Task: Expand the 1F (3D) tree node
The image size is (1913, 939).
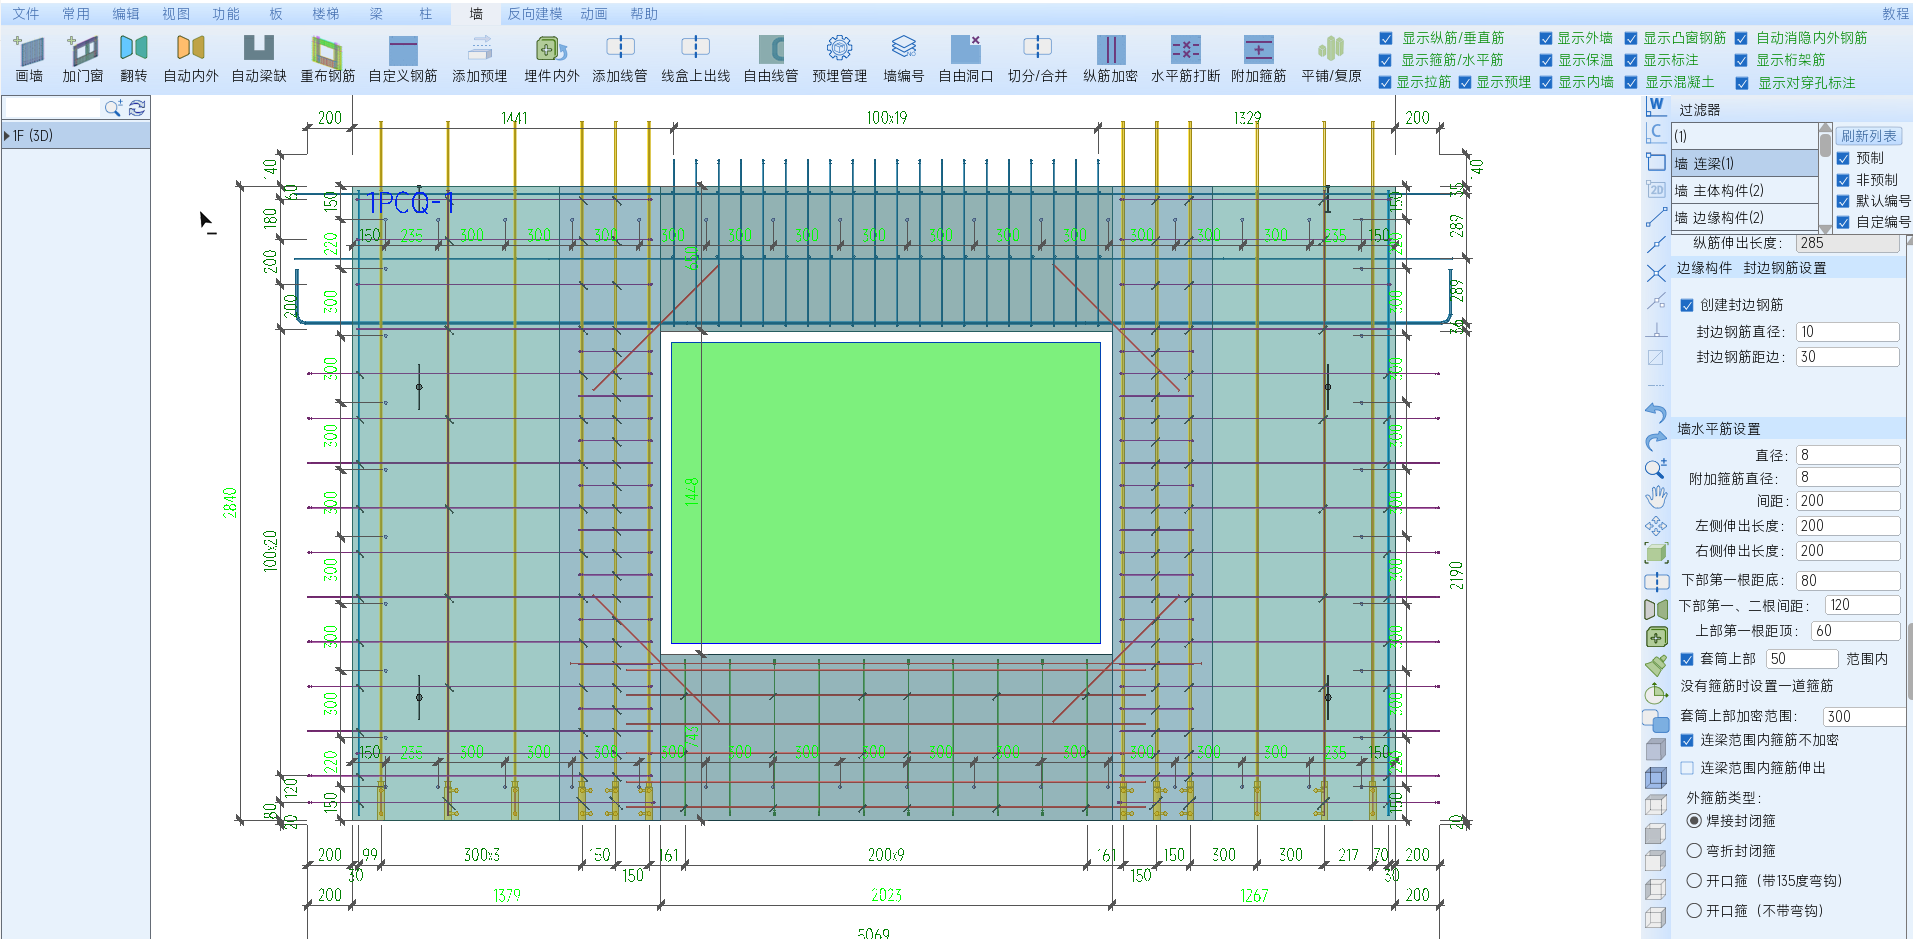Action: coord(8,136)
